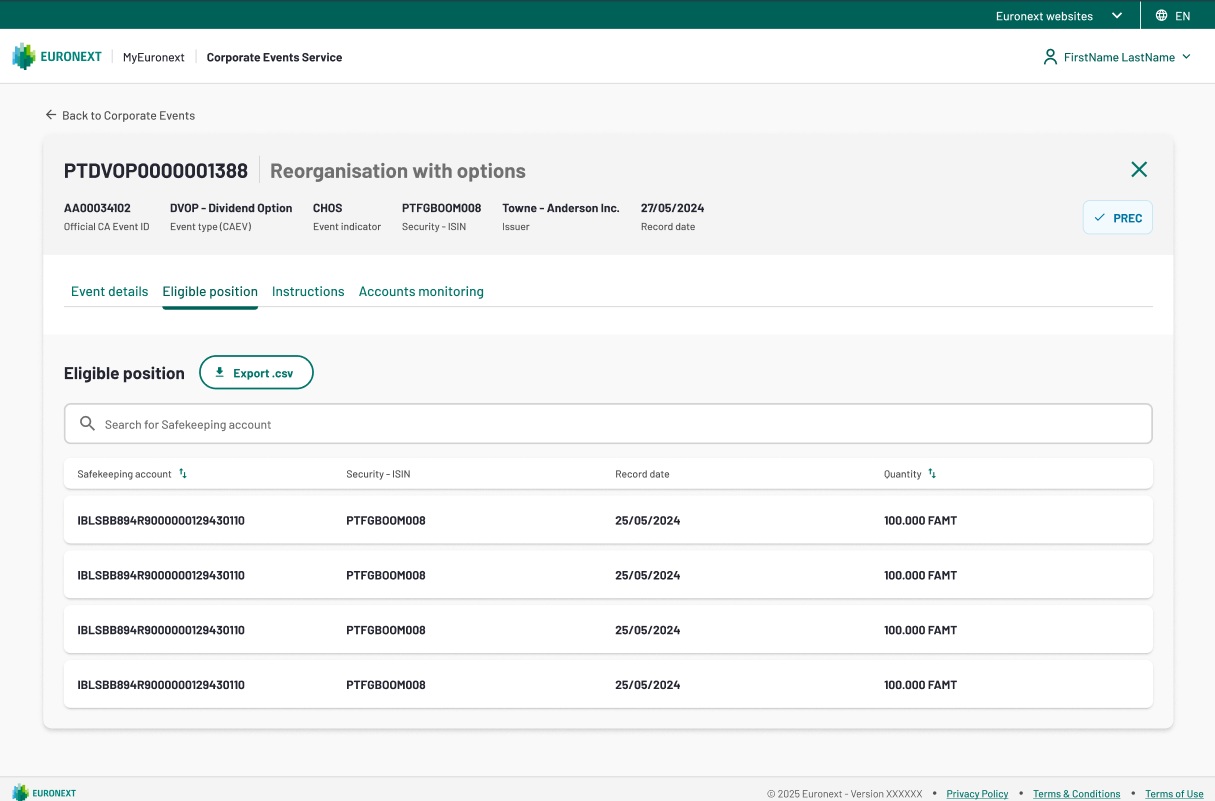Click Corporate Events Service header link
Screen dimensions: 1215x801
pos(274,57)
